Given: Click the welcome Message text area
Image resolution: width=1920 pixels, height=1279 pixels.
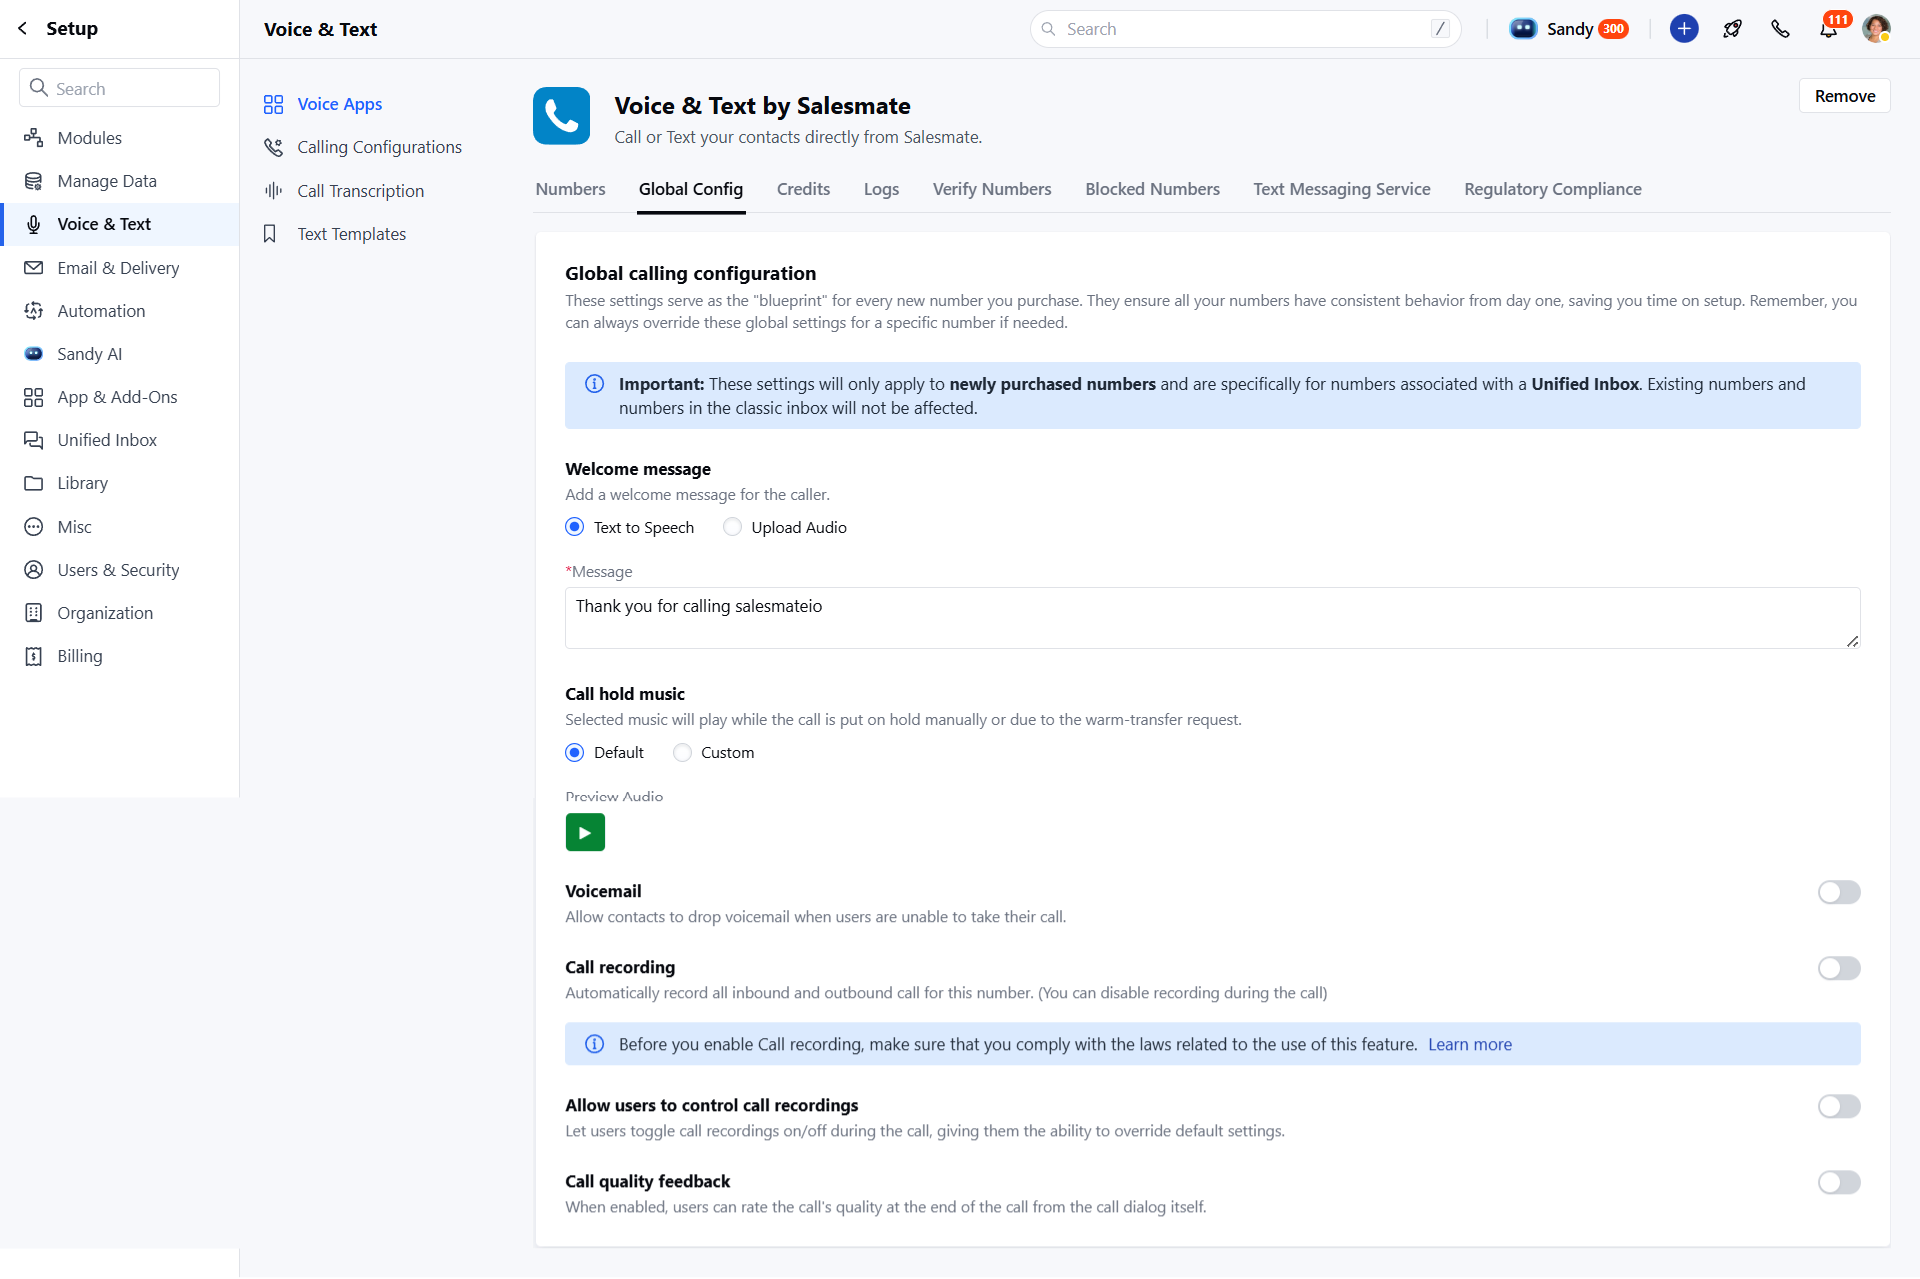Looking at the screenshot, I should point(1212,617).
